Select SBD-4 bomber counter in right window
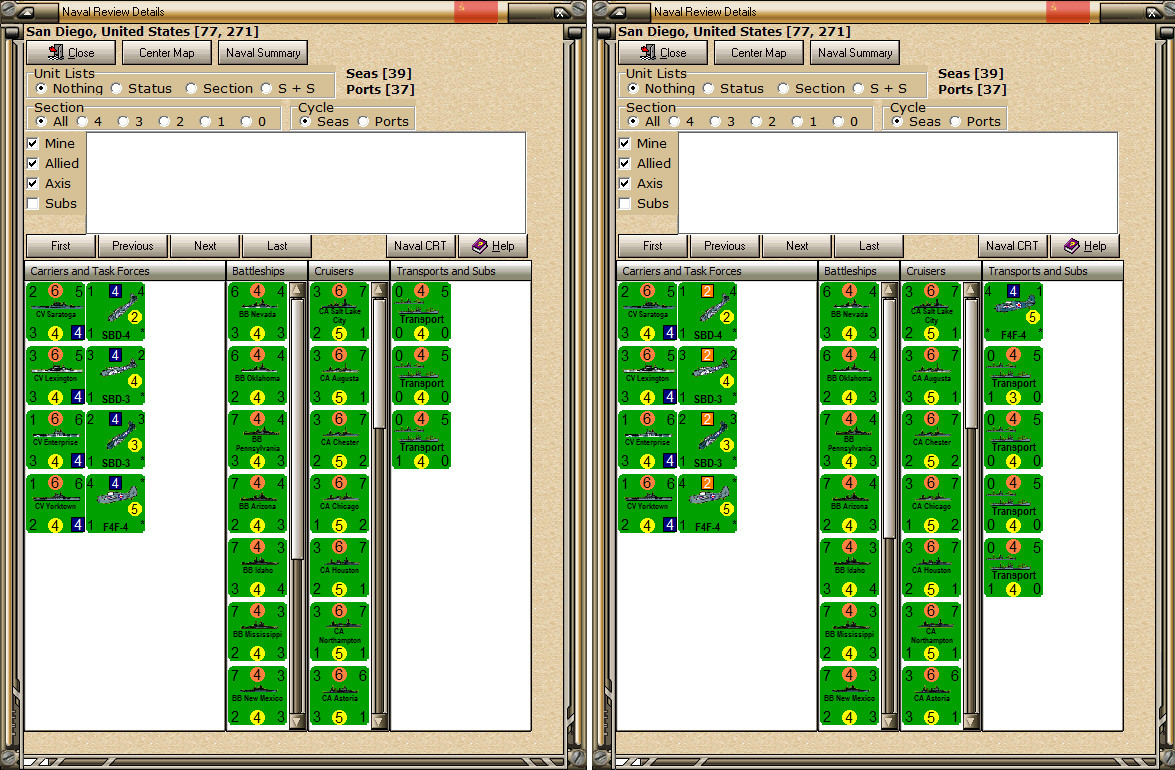Viewport: 1175px width, 770px height. (707, 312)
